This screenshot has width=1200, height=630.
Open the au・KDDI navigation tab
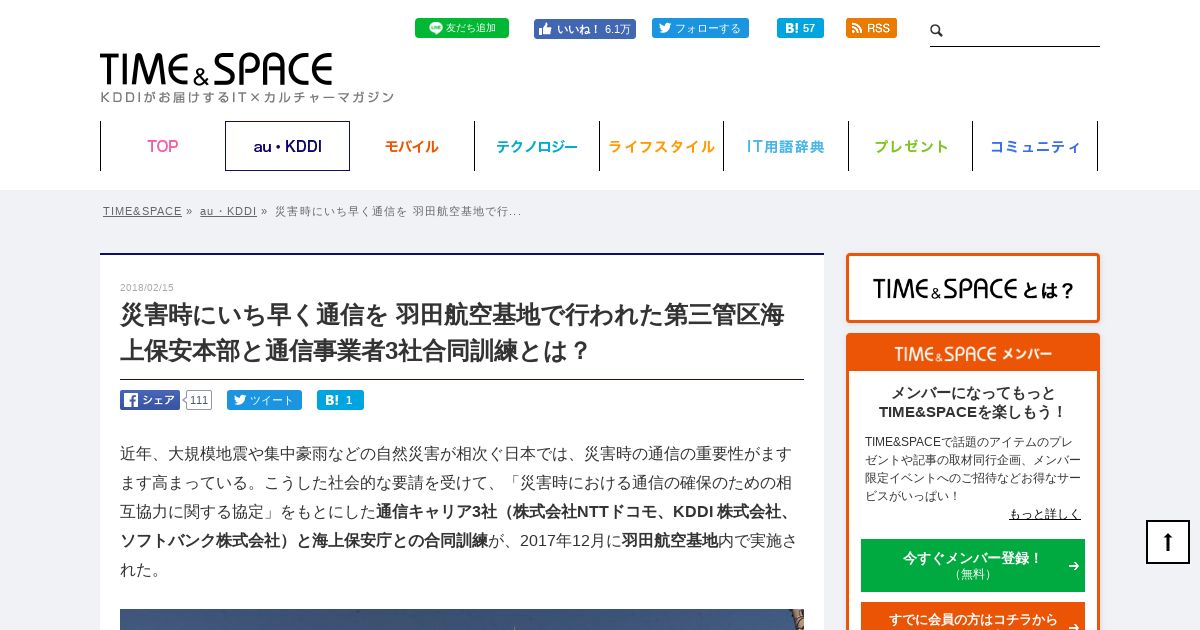click(287, 146)
